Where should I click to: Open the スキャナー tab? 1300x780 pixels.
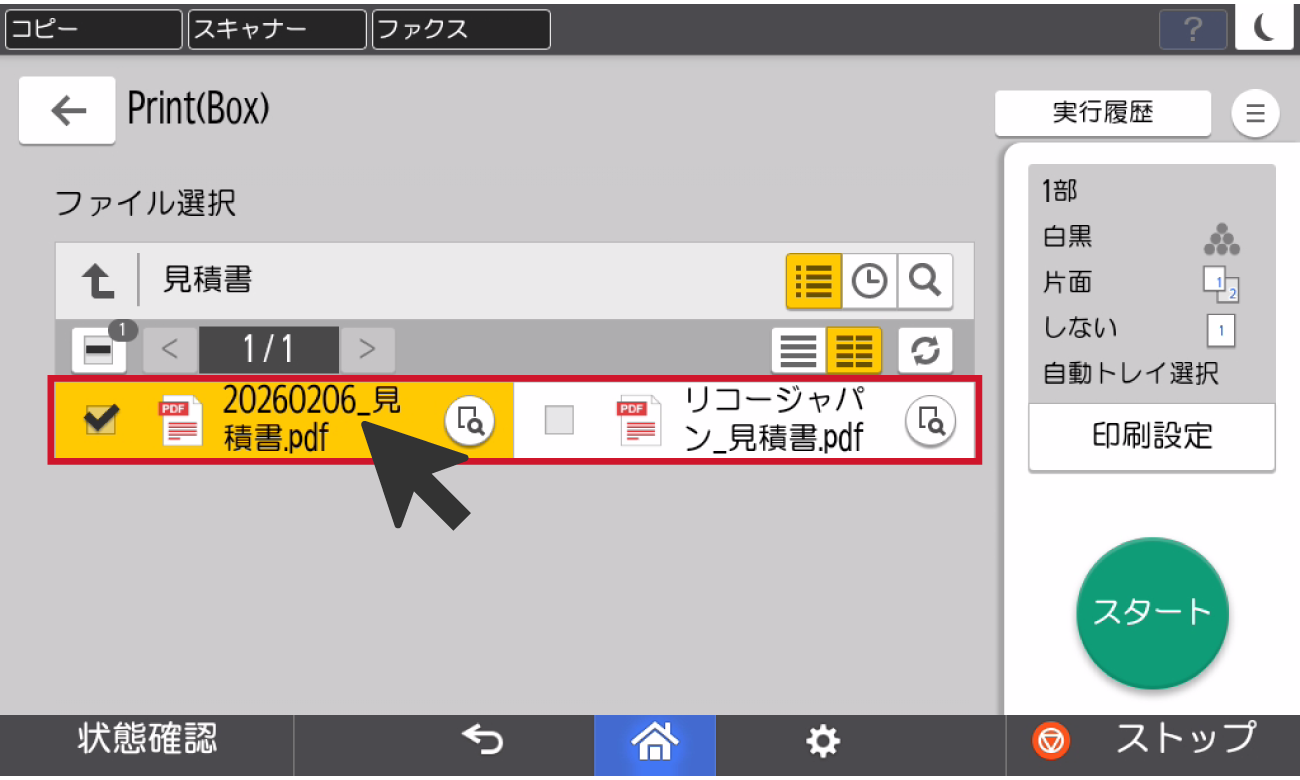[277, 29]
